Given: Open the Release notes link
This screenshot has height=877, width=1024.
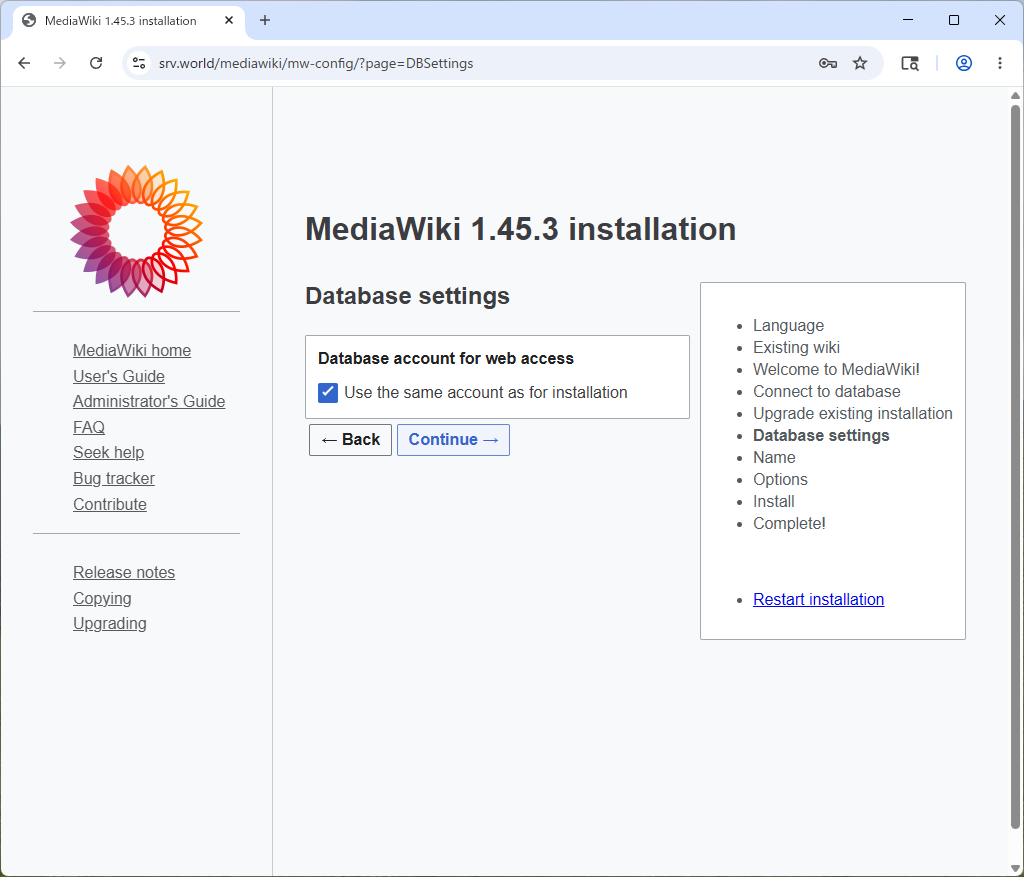Looking at the screenshot, I should click(124, 573).
